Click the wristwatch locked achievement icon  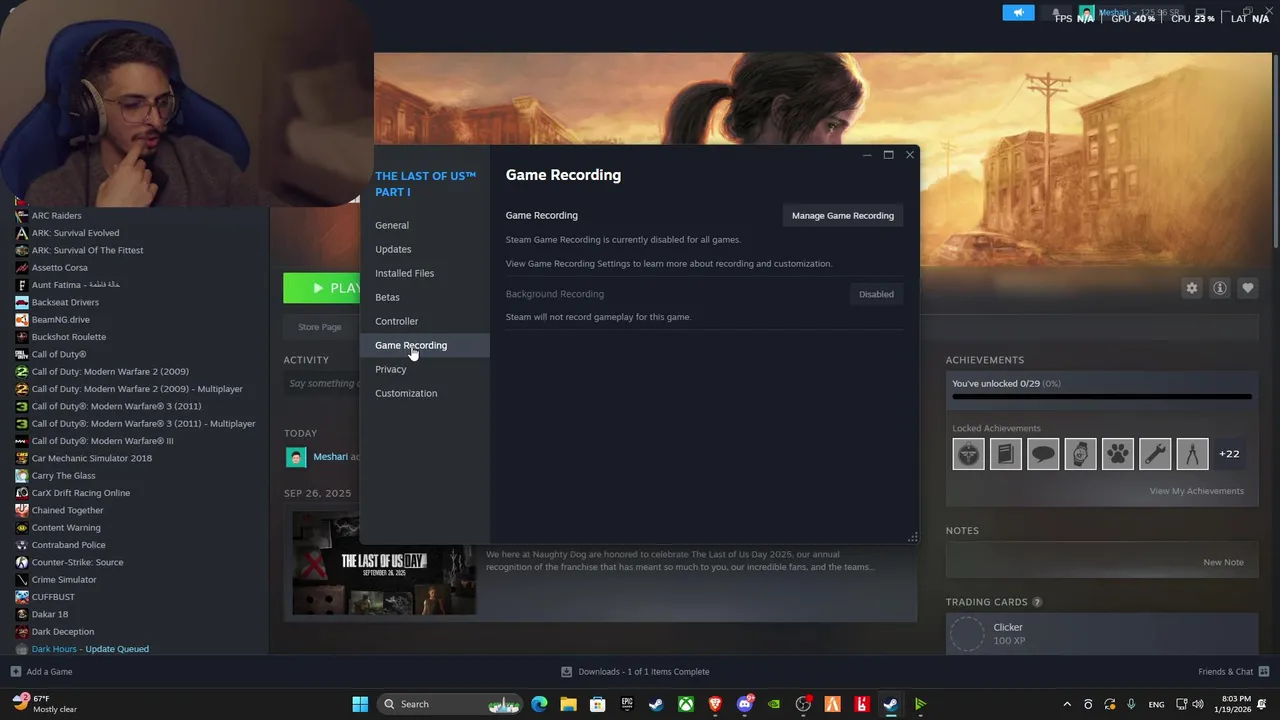[1080, 454]
